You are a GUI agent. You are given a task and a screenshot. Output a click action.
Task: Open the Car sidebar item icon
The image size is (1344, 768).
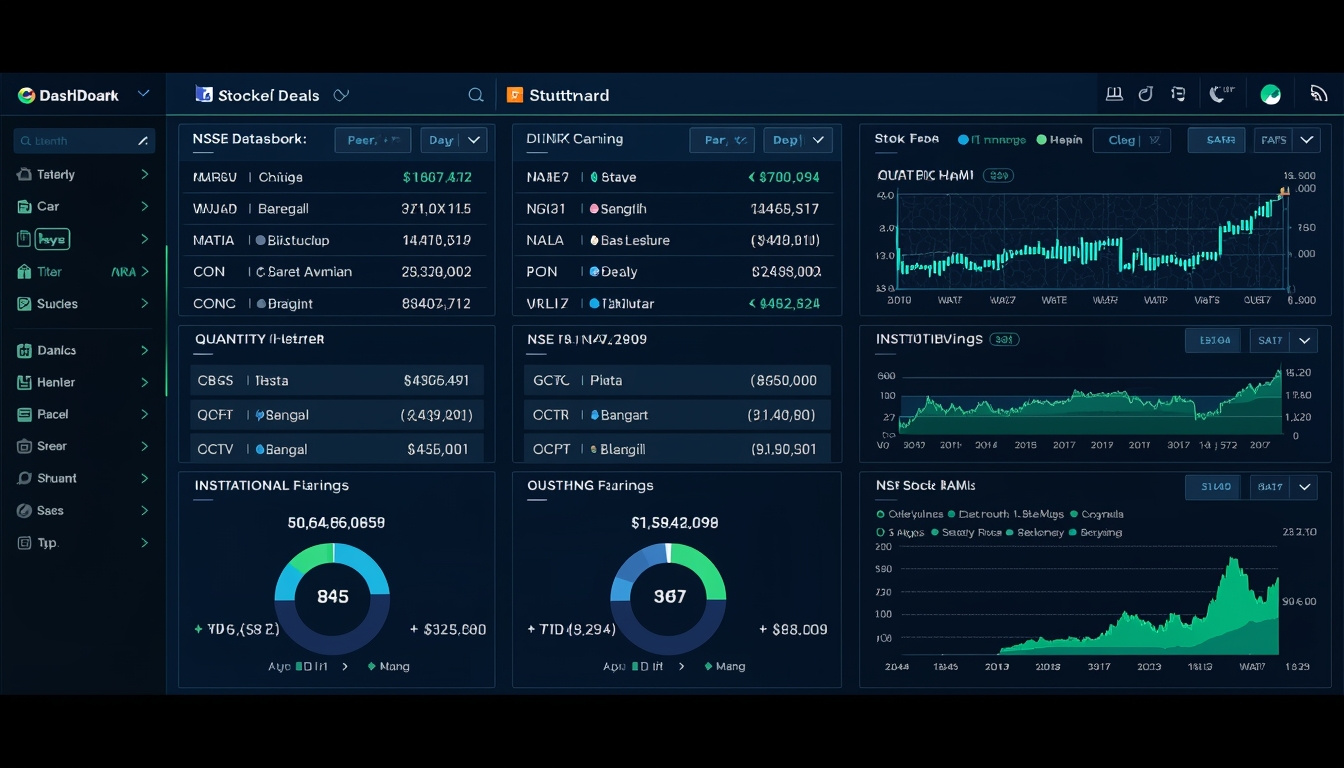coord(25,207)
